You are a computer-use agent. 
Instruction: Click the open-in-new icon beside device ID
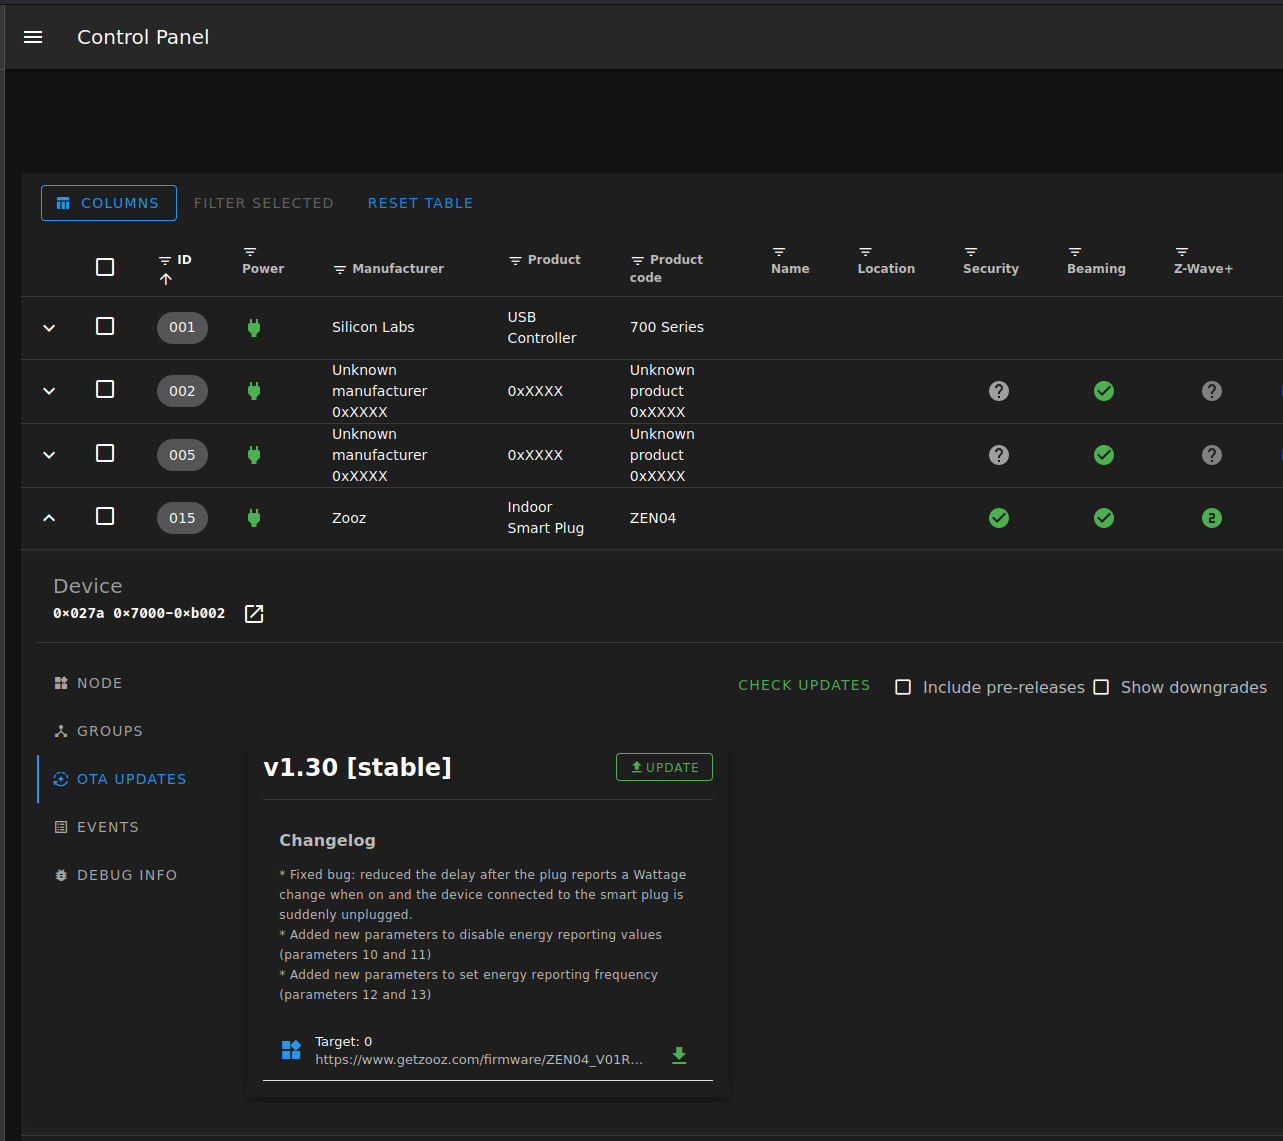click(253, 613)
